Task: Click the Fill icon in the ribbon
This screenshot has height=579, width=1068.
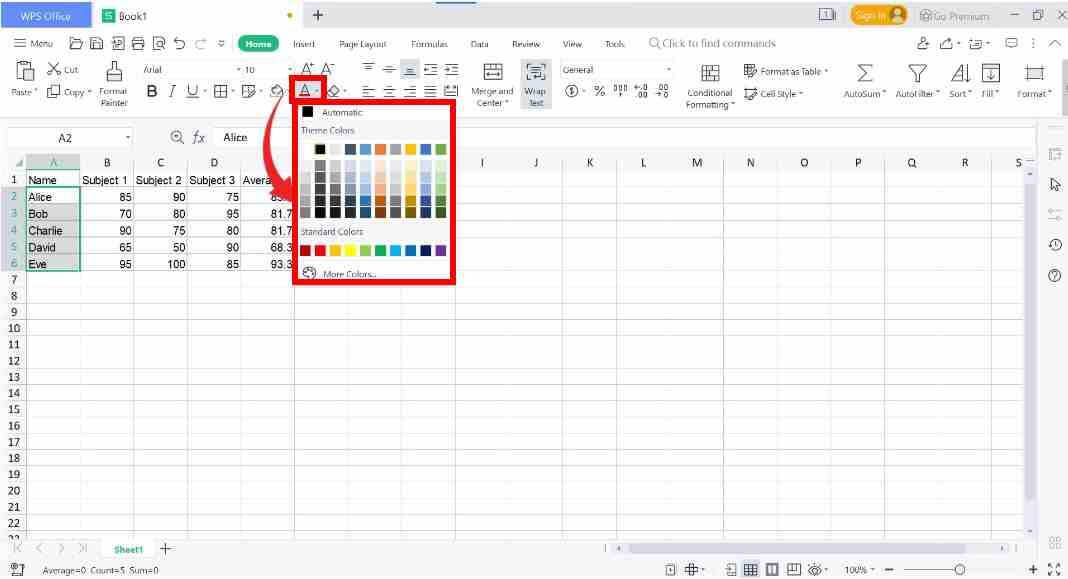Action: (x=989, y=79)
